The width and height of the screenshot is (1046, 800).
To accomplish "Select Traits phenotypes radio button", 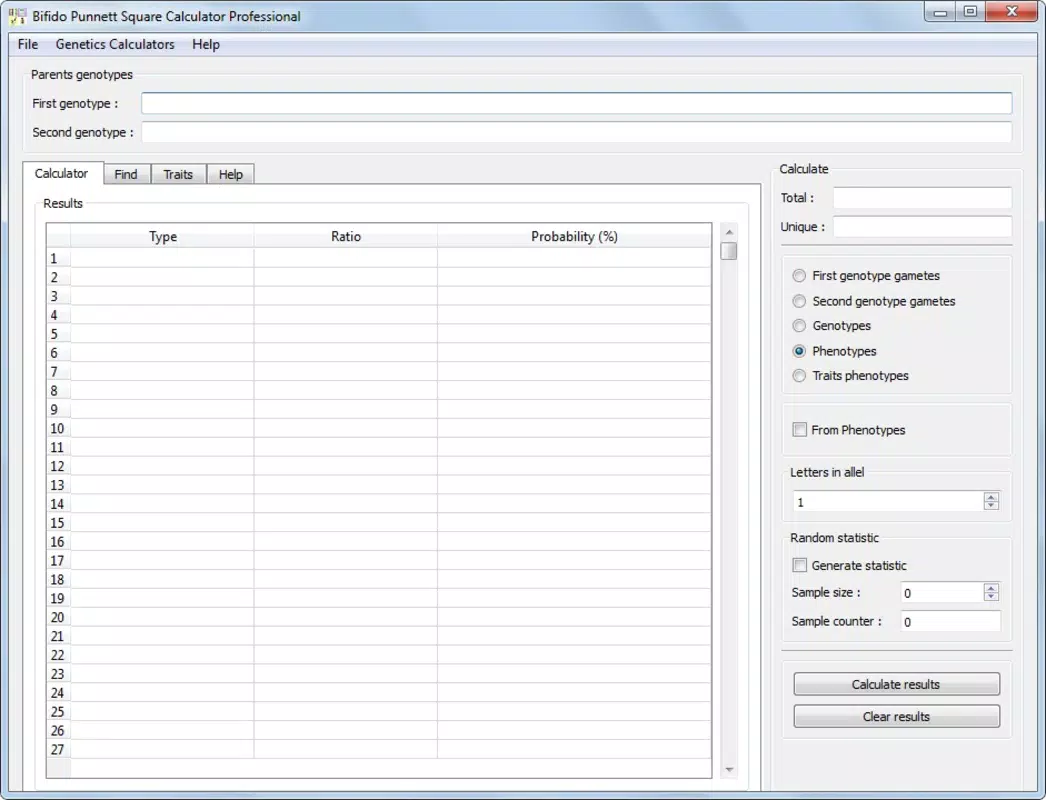I will 799,376.
